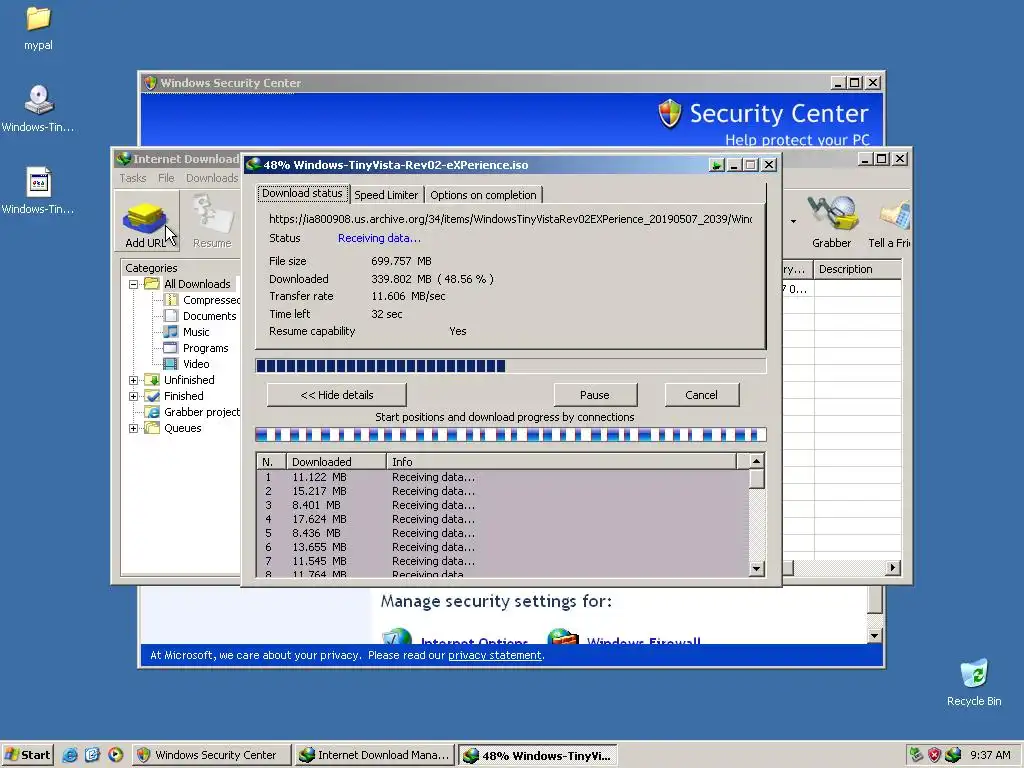1024x768 pixels.
Task: Switch to Options on completion tab
Action: (483, 195)
